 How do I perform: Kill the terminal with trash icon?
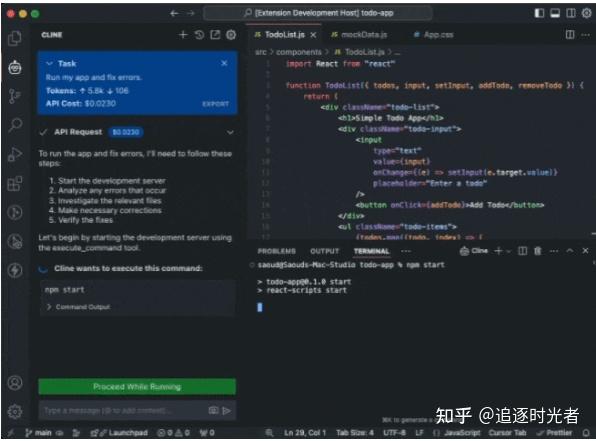point(538,251)
